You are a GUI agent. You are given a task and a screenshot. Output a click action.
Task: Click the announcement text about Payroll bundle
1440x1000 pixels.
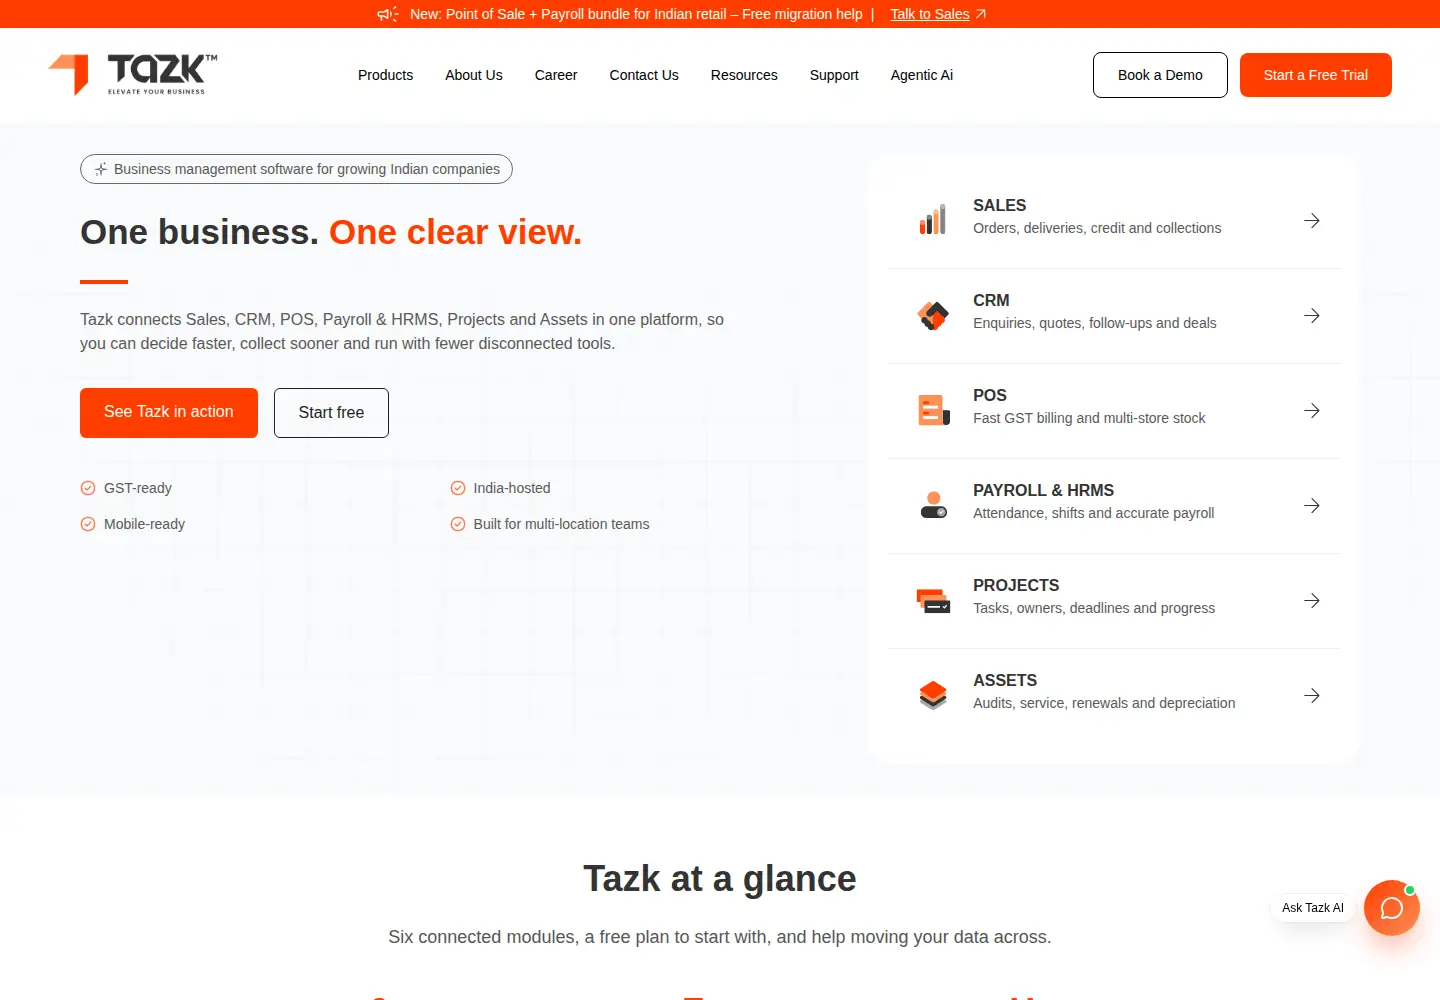[x=636, y=14]
